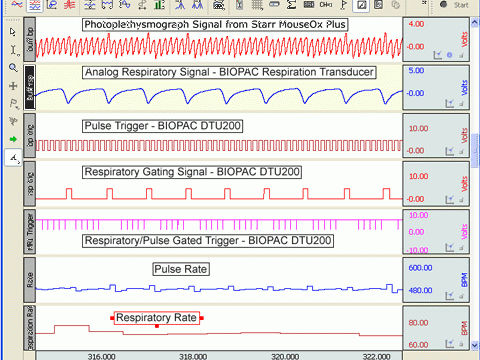Click the 320.000 time axis label
This screenshot has width=480, height=360.
click(x=285, y=356)
